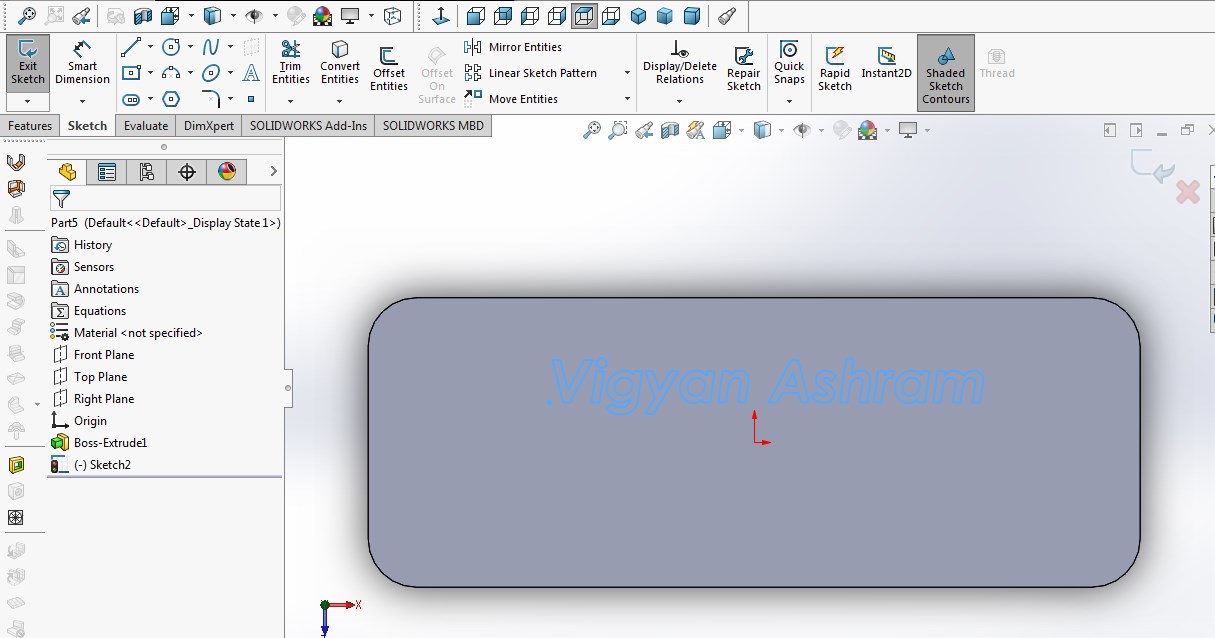Image resolution: width=1215 pixels, height=638 pixels.
Task: Switch to the Features tab
Action: pos(30,126)
